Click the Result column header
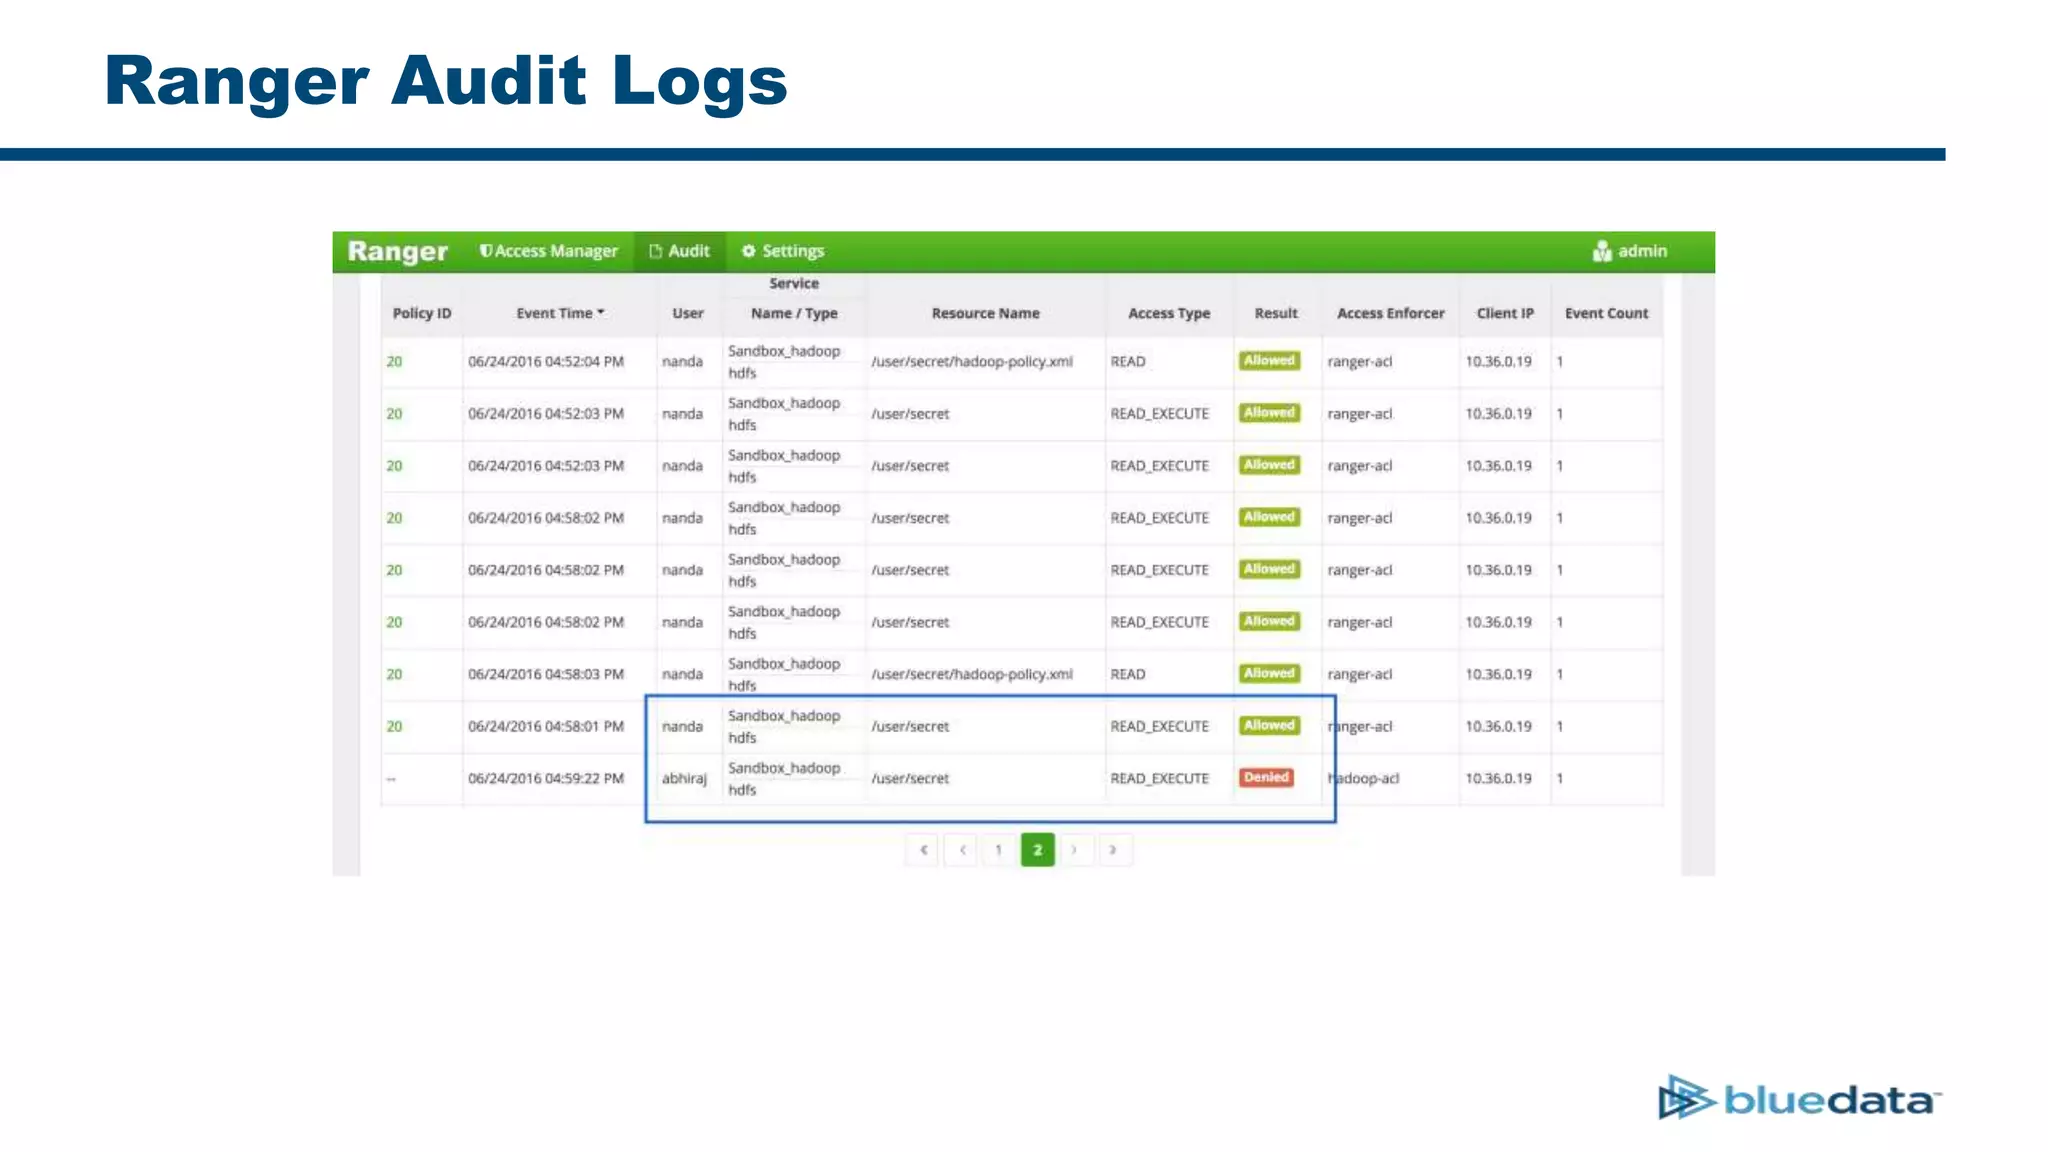This screenshot has width=2048, height=1152. coord(1276,313)
